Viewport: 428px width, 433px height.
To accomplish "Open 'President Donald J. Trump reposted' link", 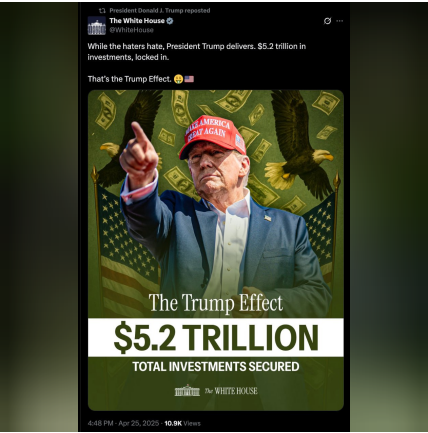I will [x=160, y=11].
